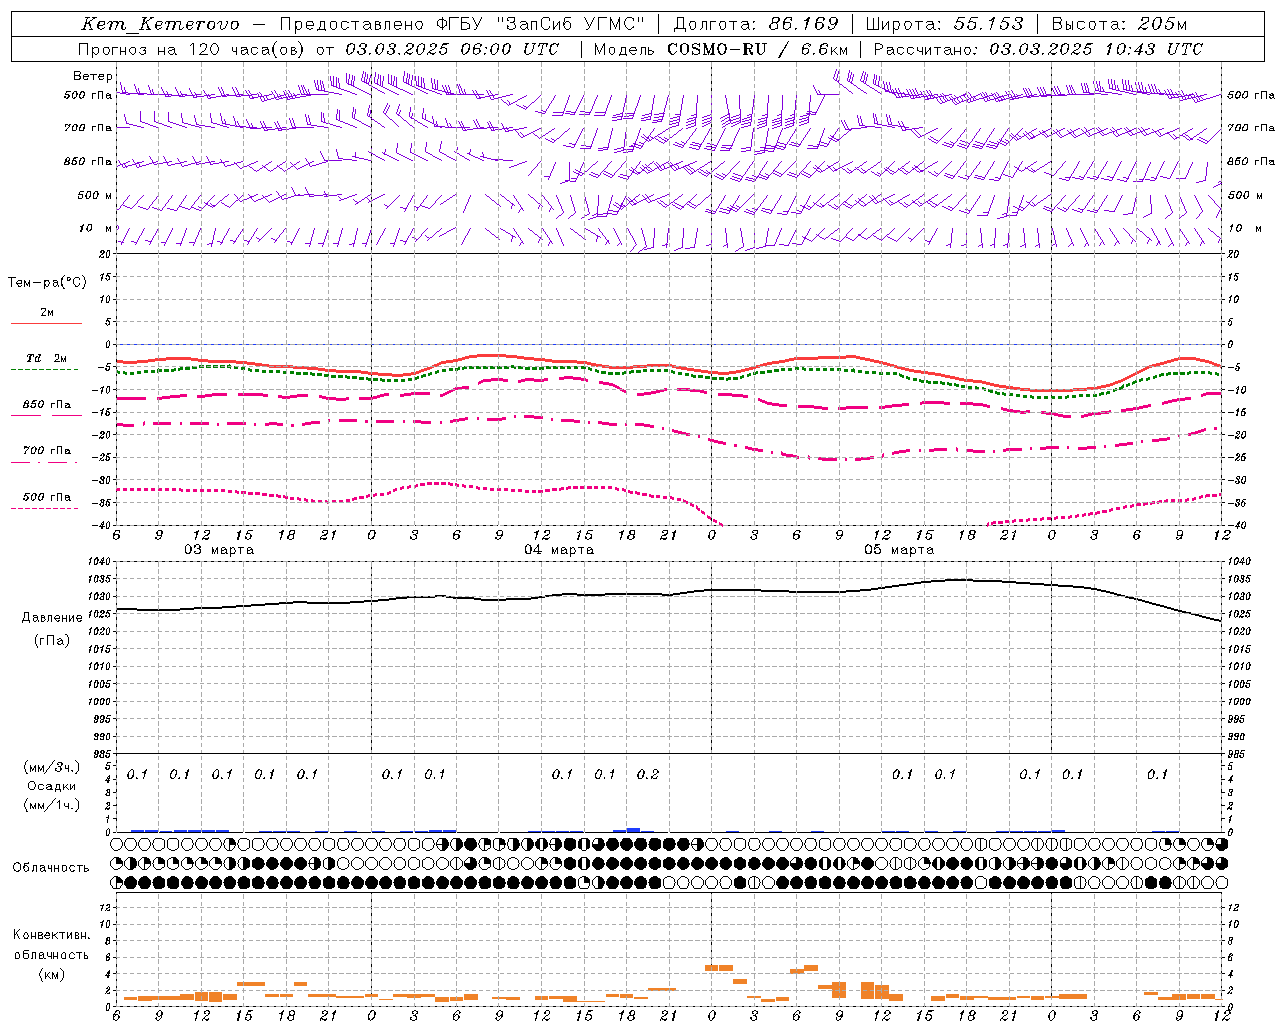Click the dashed line sample under Td 2м legend

44,370
